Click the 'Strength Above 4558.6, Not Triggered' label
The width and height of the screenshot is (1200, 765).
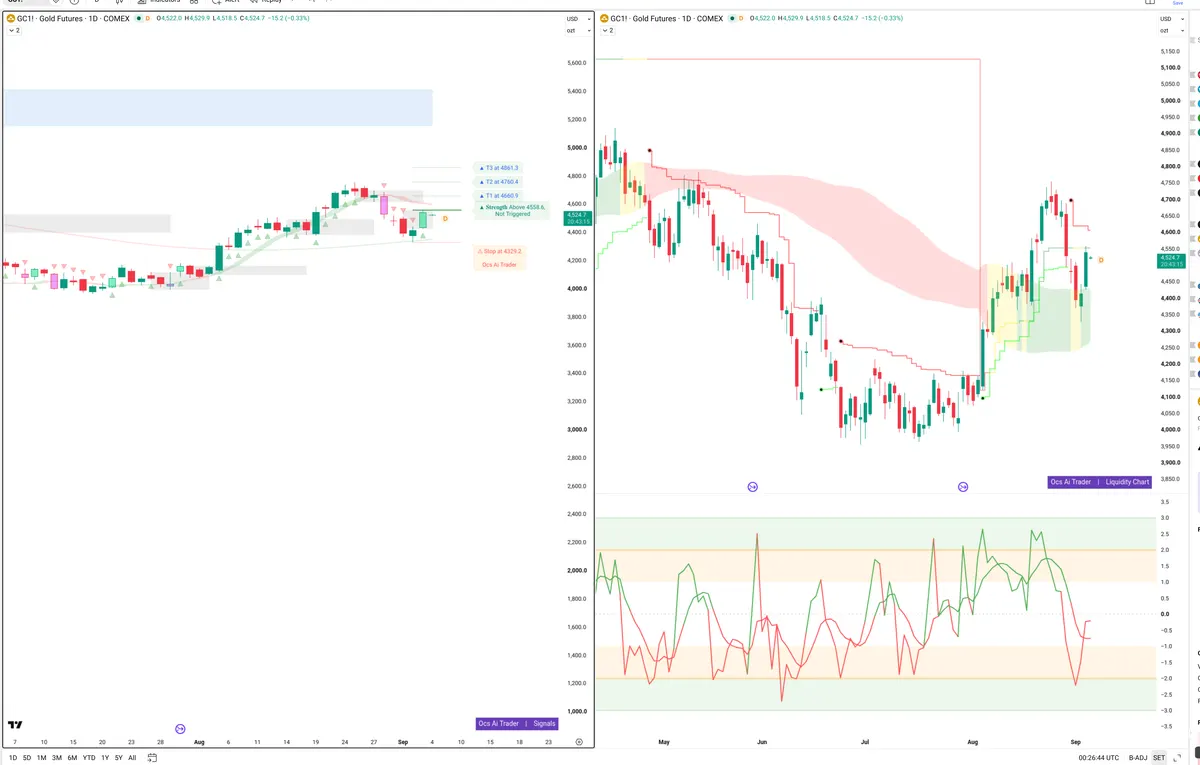tap(511, 210)
